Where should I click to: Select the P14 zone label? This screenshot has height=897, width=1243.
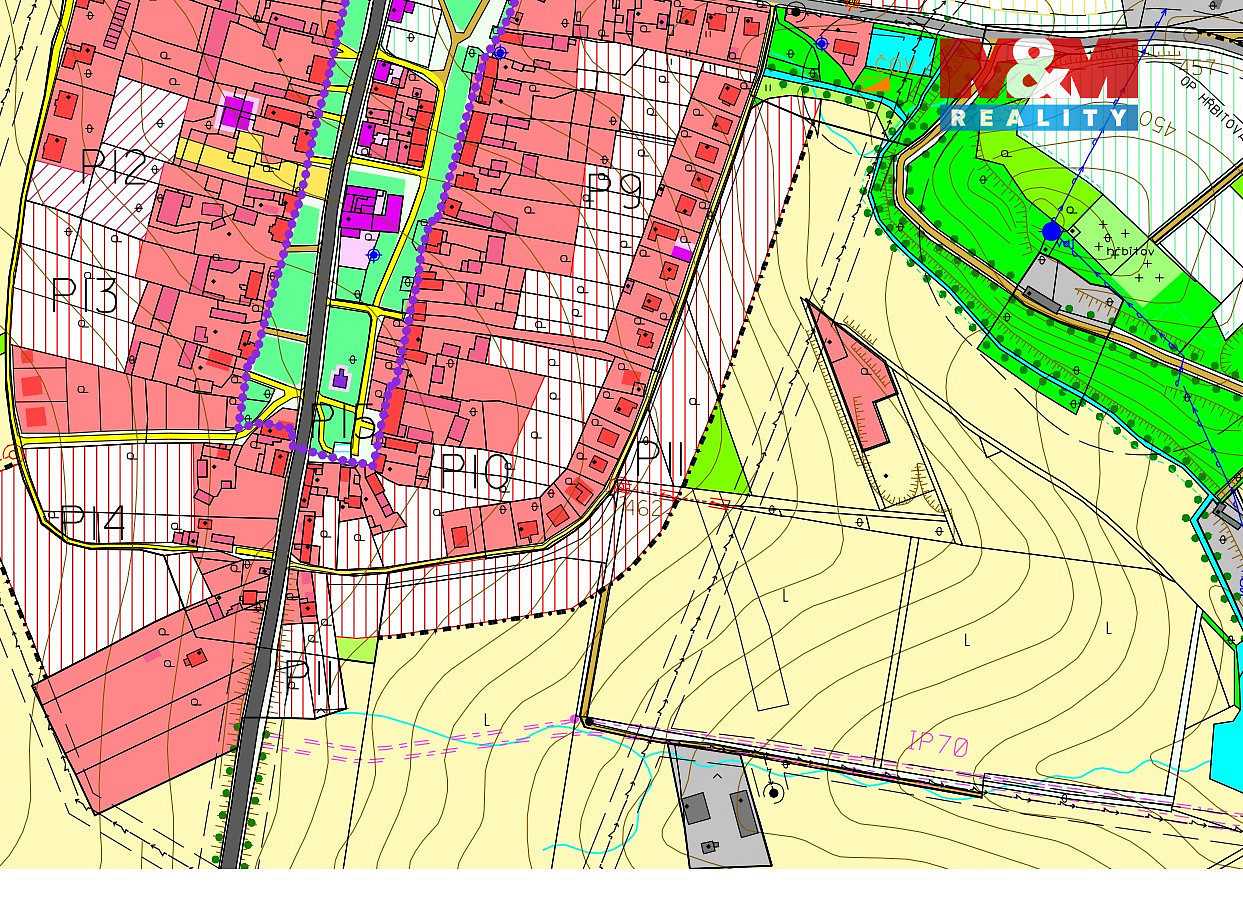click(92, 521)
